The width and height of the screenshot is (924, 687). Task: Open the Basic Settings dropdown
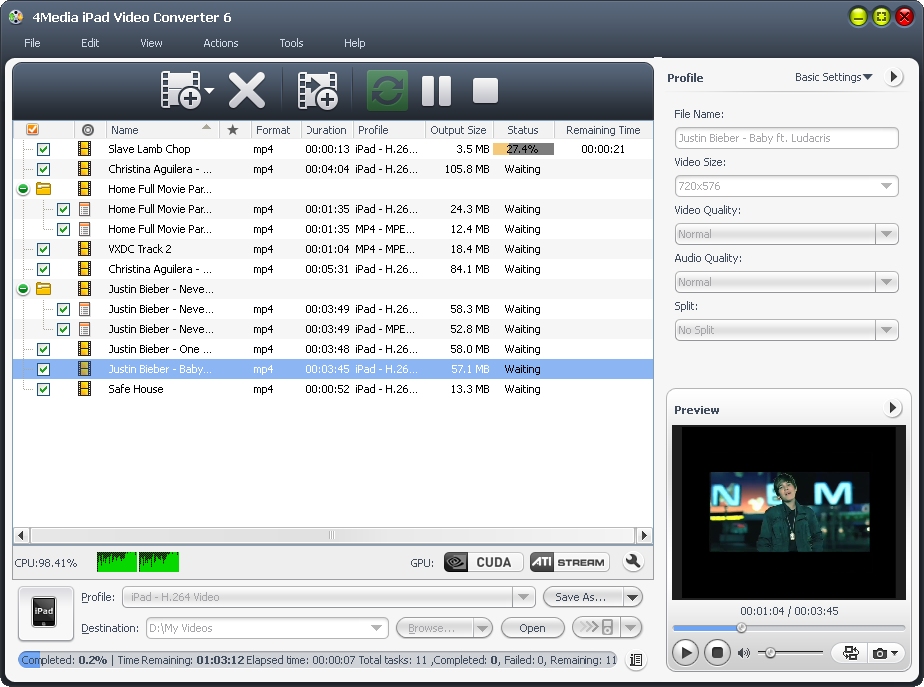(833, 77)
